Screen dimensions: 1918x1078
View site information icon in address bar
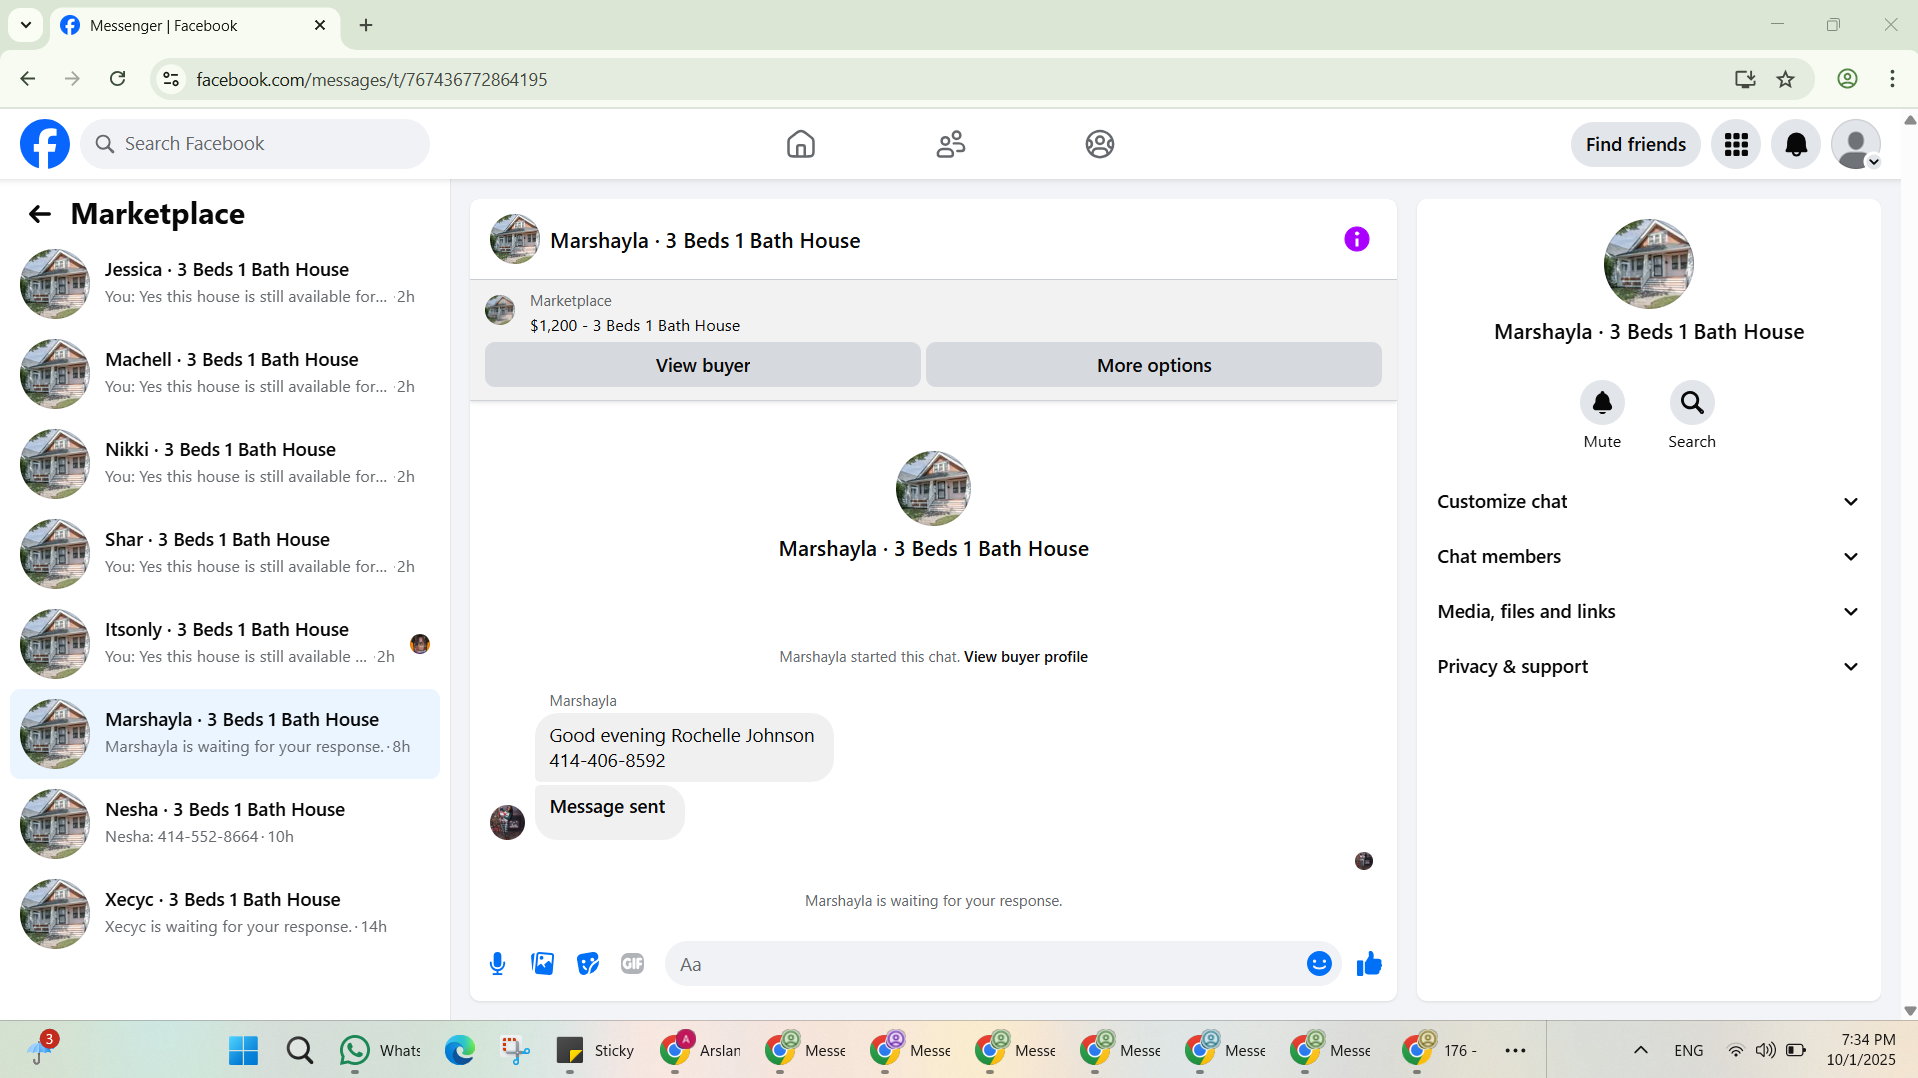pyautogui.click(x=171, y=79)
